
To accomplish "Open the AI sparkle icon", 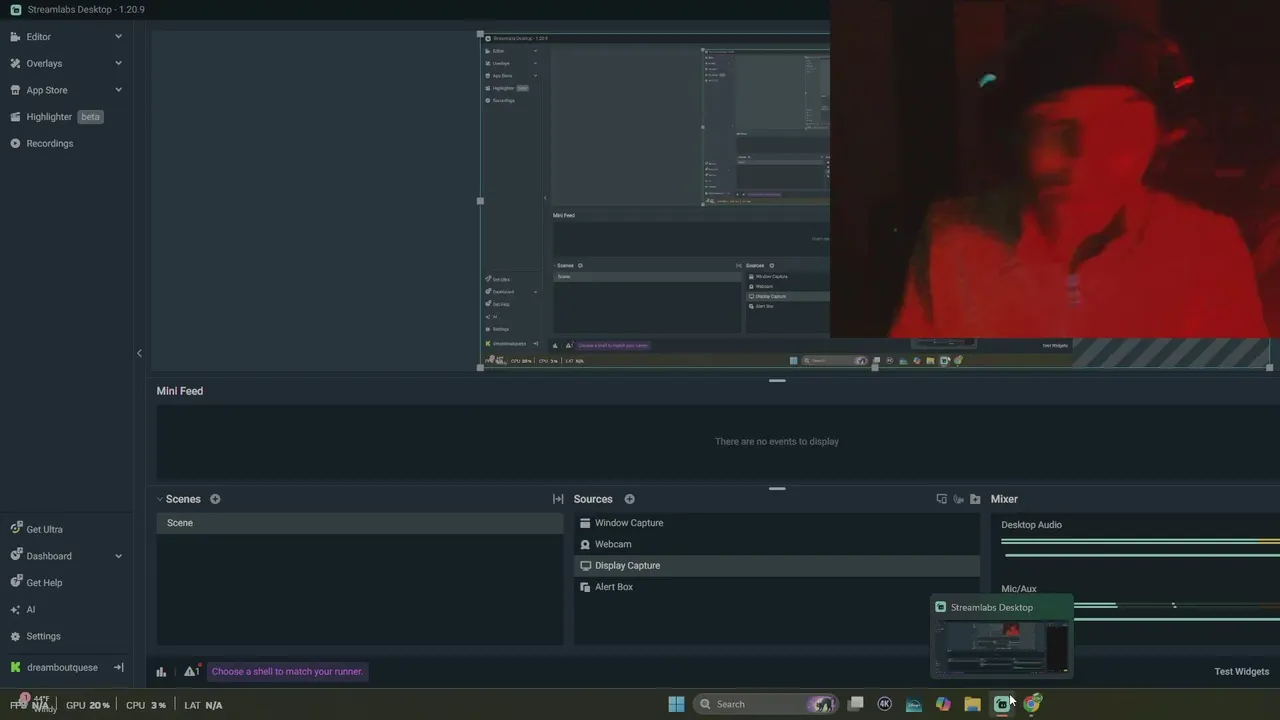I will click(15, 609).
